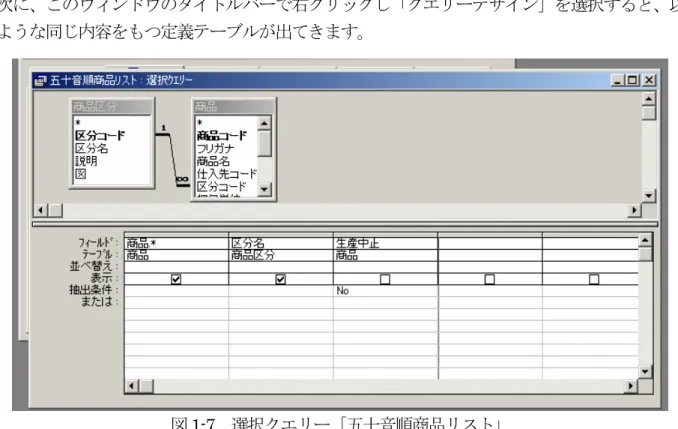Screen dimensions: 678x429
Task: Select 区分名 in the 商品区分 field list
Action: pyautogui.click(x=92, y=149)
